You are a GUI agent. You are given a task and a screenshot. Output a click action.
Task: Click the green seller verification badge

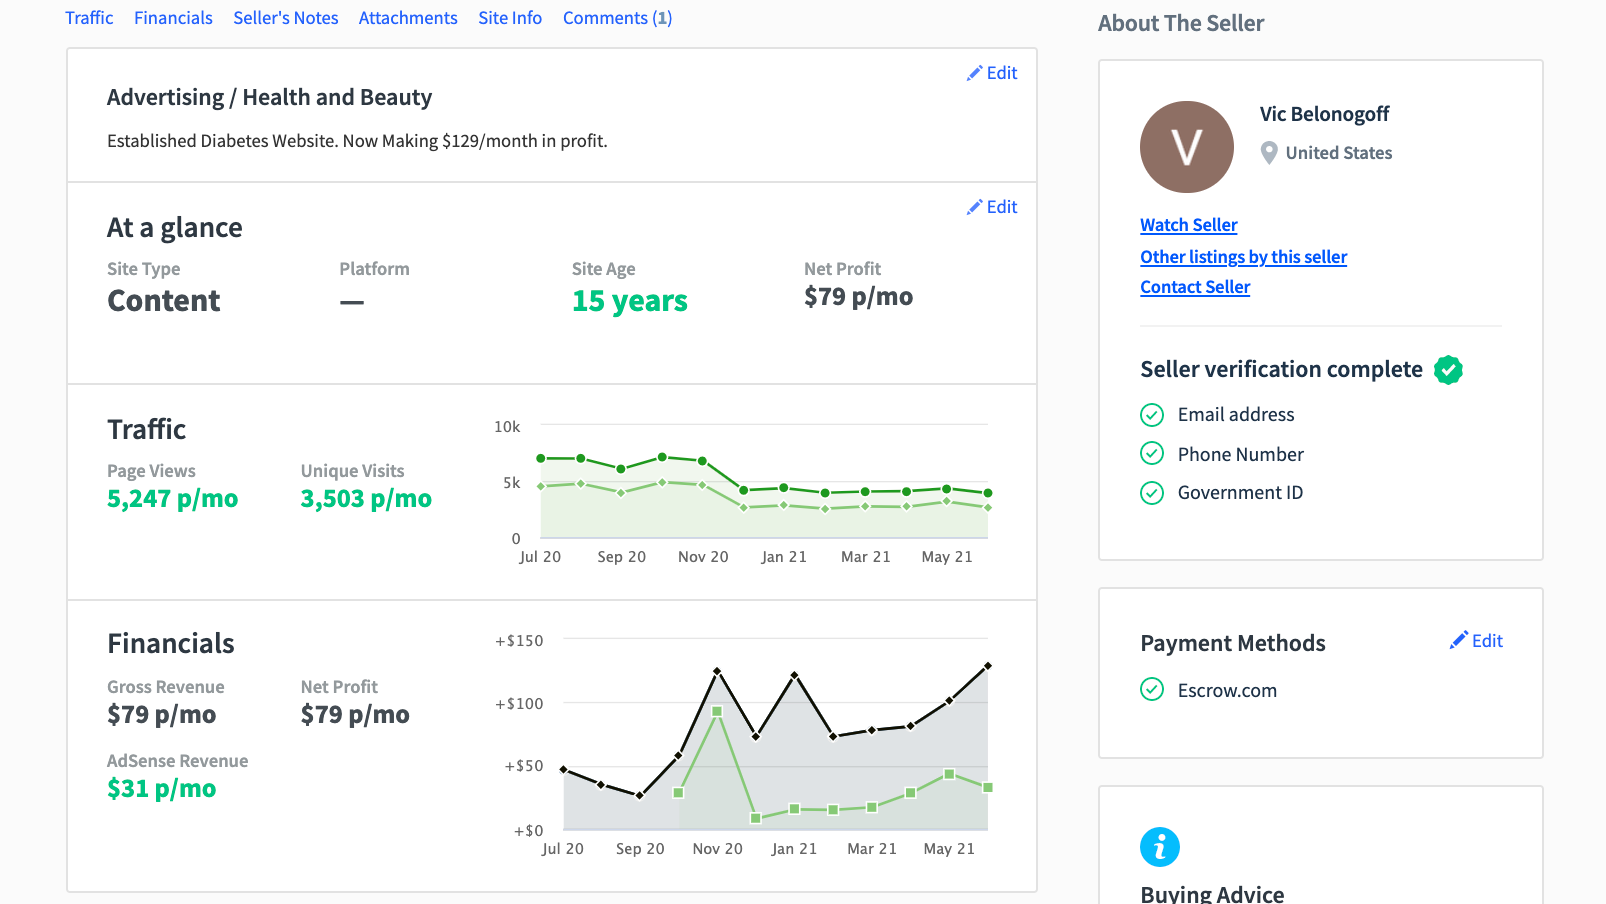coord(1448,370)
